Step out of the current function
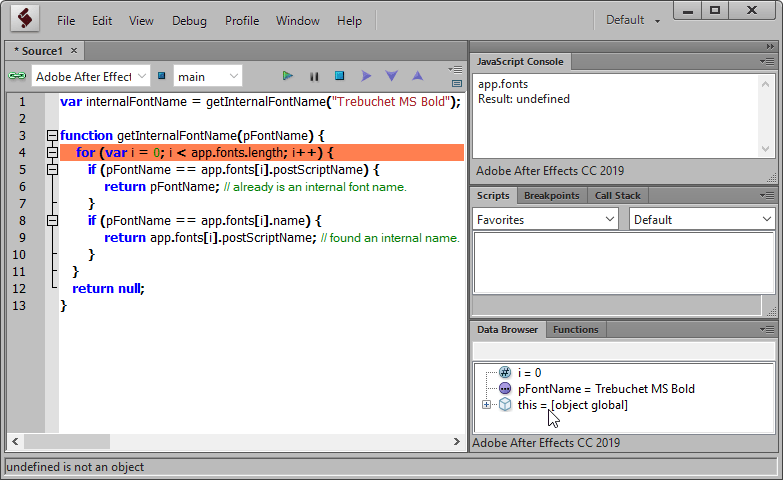 click(417, 76)
